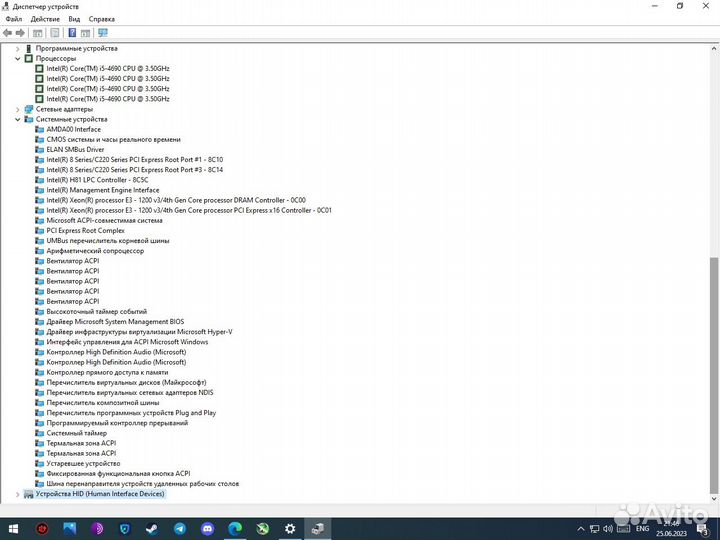720x540 pixels.
Task: Select Intel Management Engine Interface
Action: point(103,190)
